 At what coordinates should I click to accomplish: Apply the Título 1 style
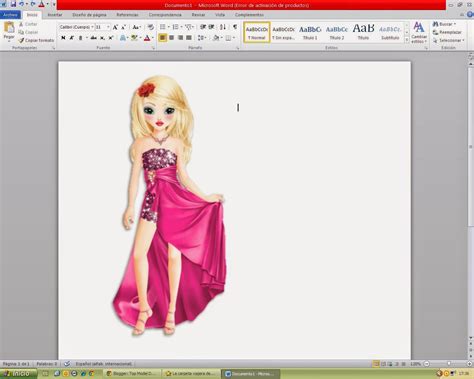[310, 32]
